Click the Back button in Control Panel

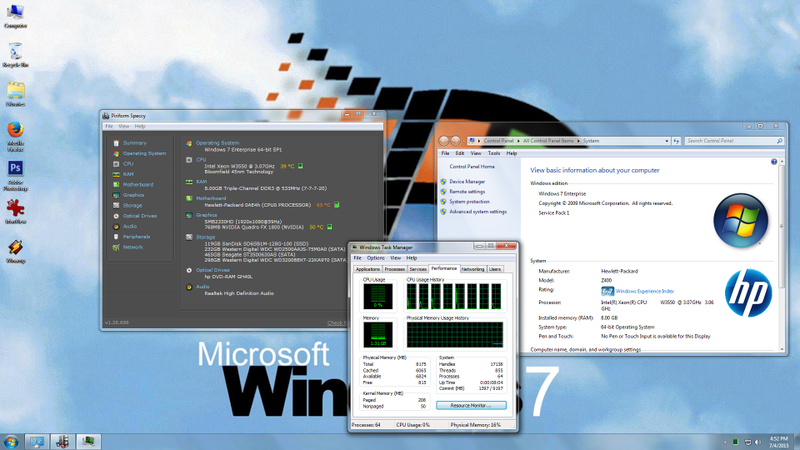[444, 141]
